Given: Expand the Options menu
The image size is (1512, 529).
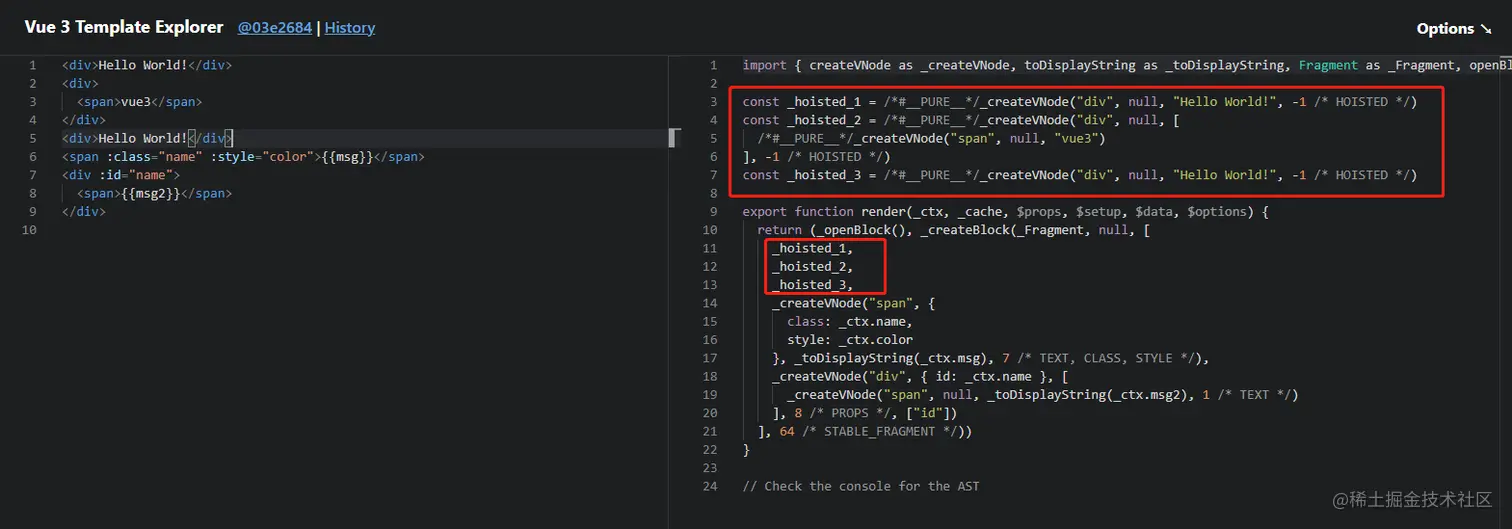Looking at the screenshot, I should [x=1453, y=29].
